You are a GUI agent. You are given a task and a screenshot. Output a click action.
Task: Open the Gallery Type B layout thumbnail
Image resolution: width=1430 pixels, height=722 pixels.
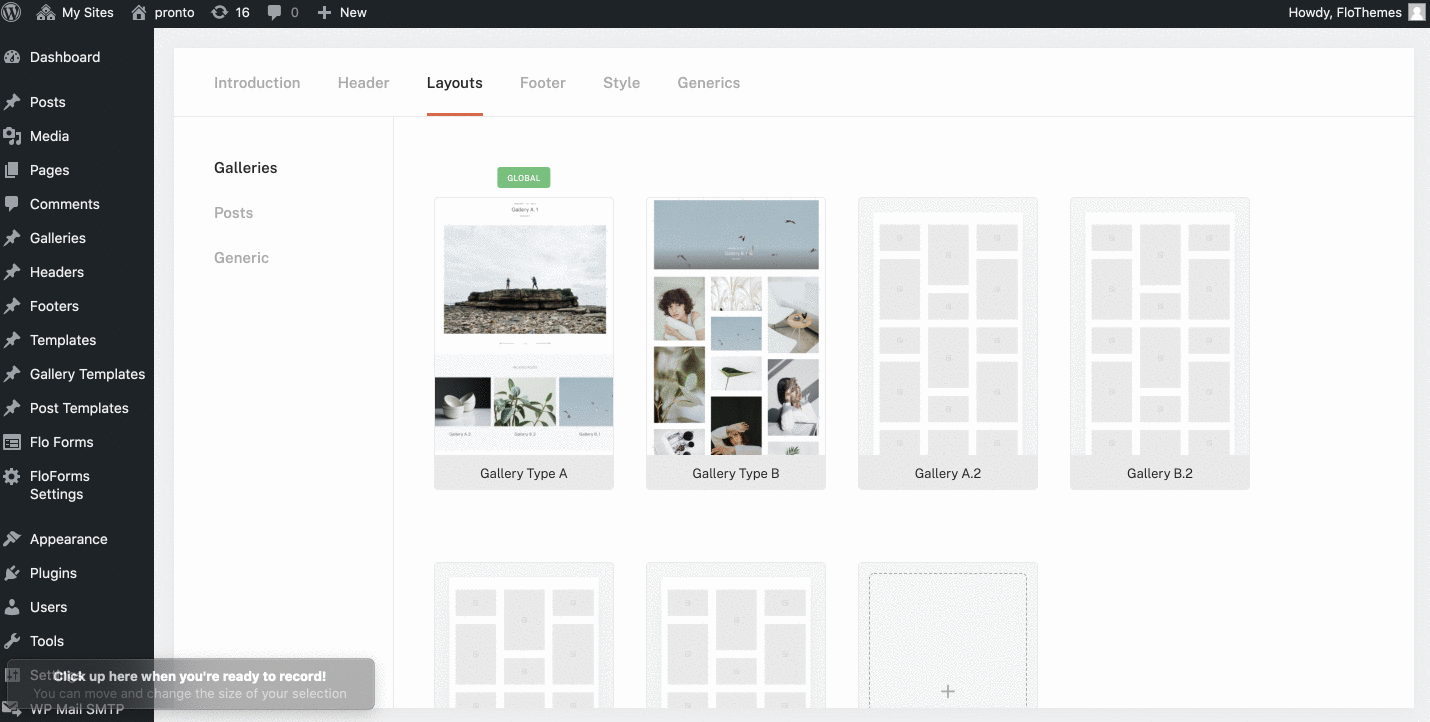736,343
